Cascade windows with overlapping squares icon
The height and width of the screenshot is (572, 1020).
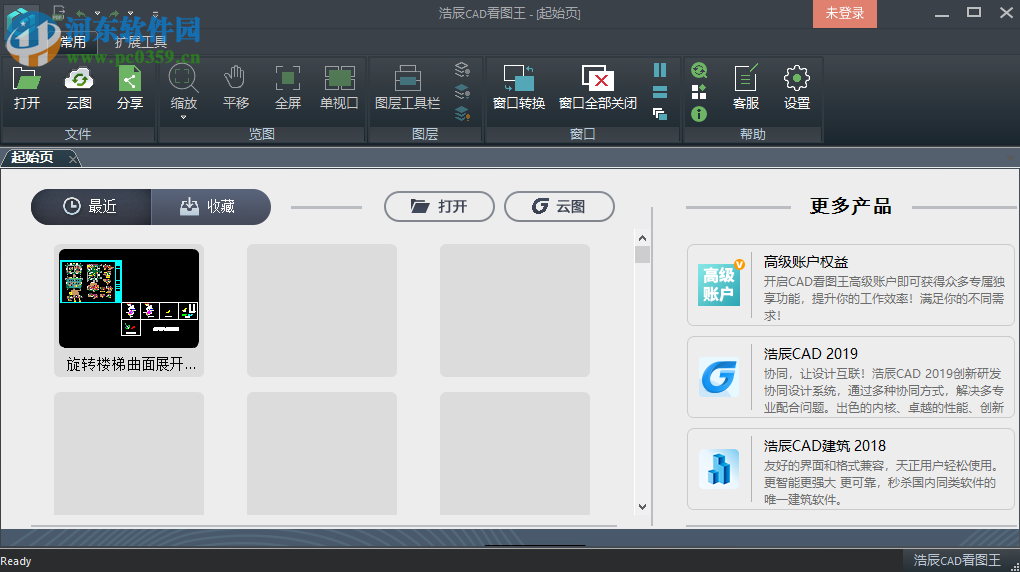point(660,114)
